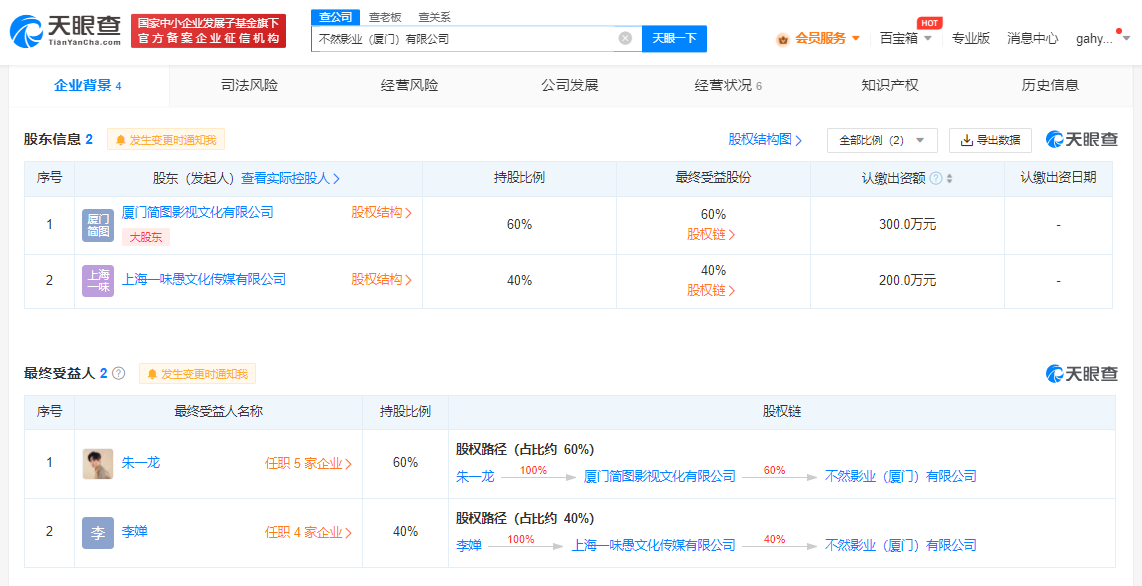Open 股权结构 for 厦门简图影视文化有限公司
The width and height of the screenshot is (1142, 586).
point(382,213)
